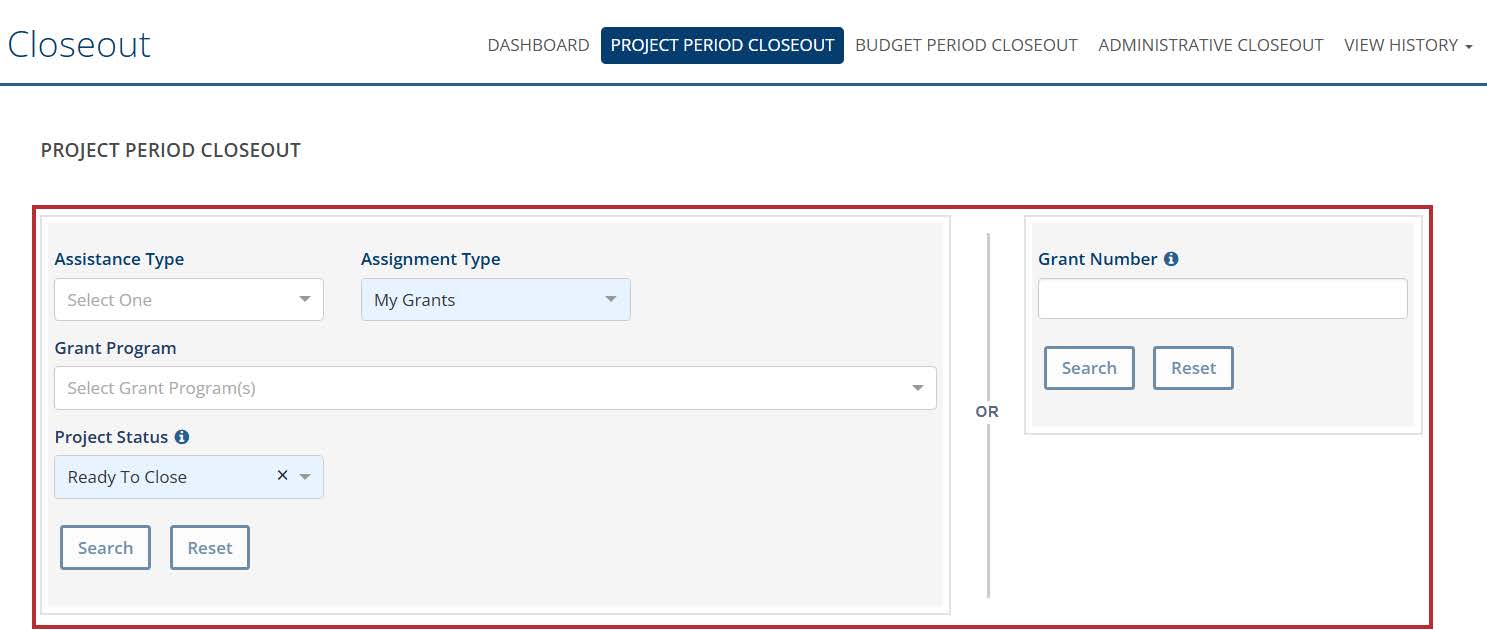
Task: Click the My Grants text in Assignment Type
Action: (414, 300)
